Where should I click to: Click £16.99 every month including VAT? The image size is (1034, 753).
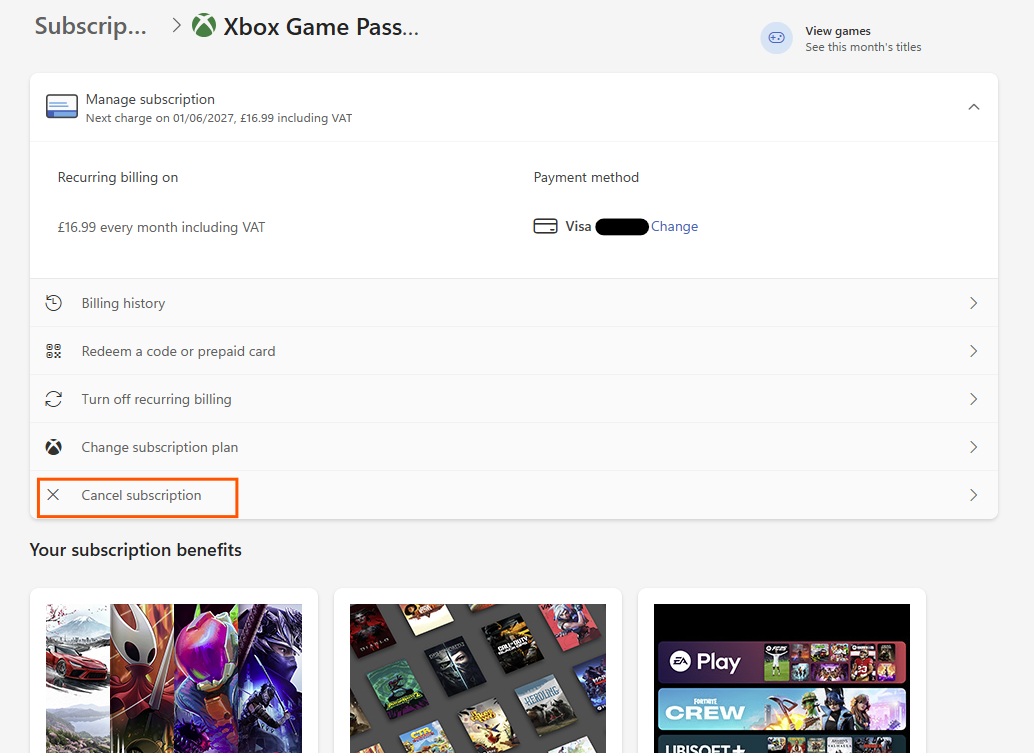click(x=162, y=227)
